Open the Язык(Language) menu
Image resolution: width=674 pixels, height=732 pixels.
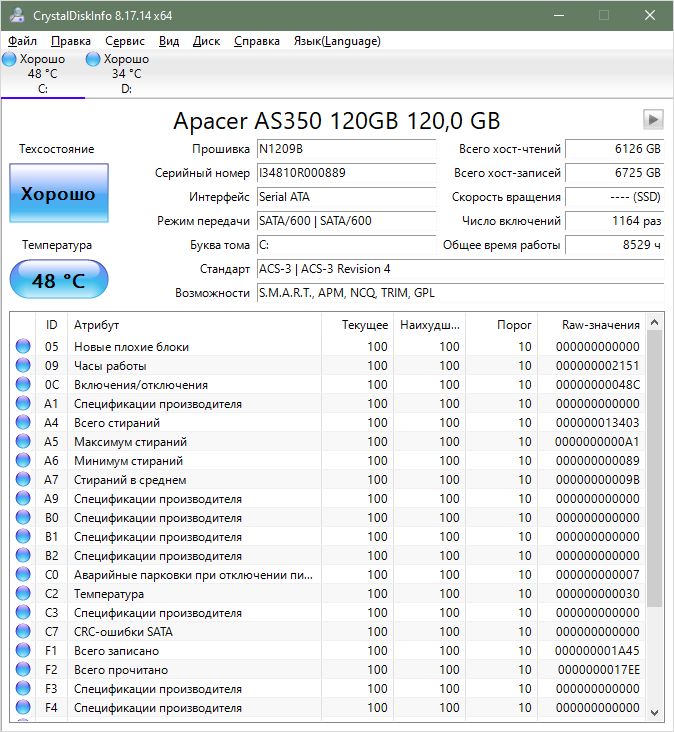coord(337,41)
